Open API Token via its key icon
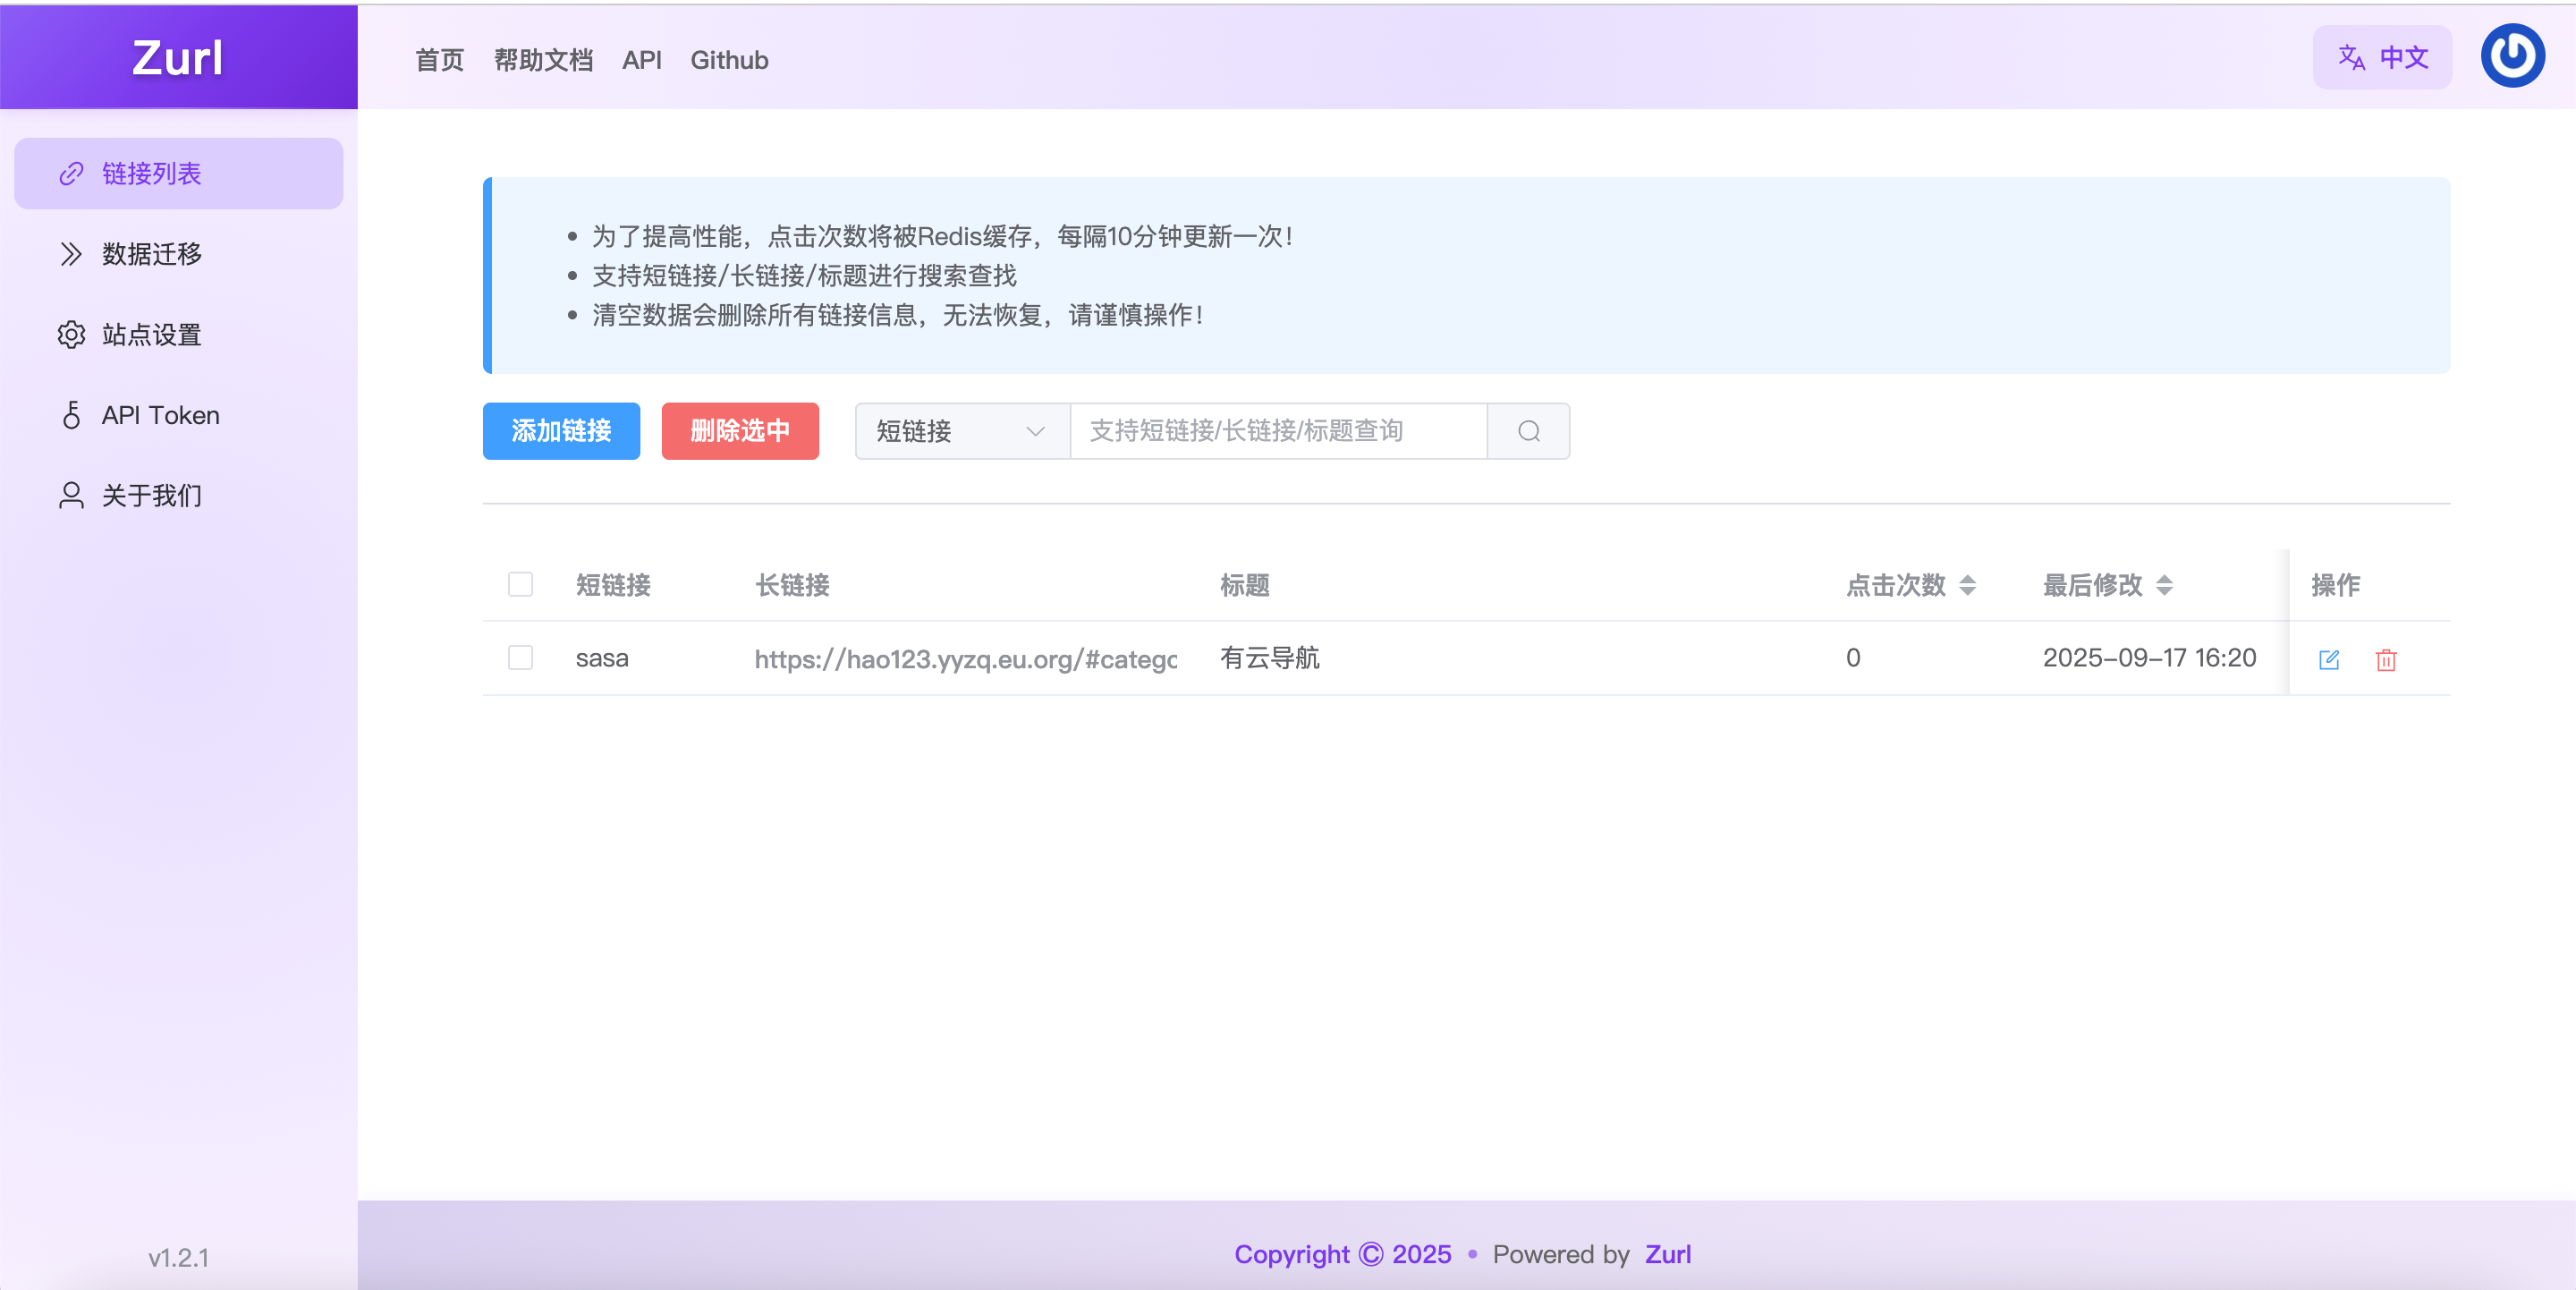 coord(71,415)
